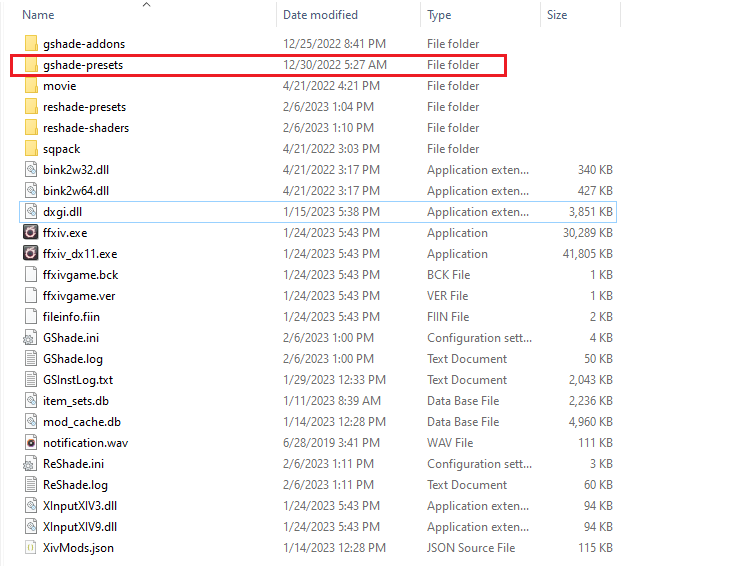Click the GShade.ini settings icon
The width and height of the screenshot is (742, 566).
pyautogui.click(x=30, y=338)
